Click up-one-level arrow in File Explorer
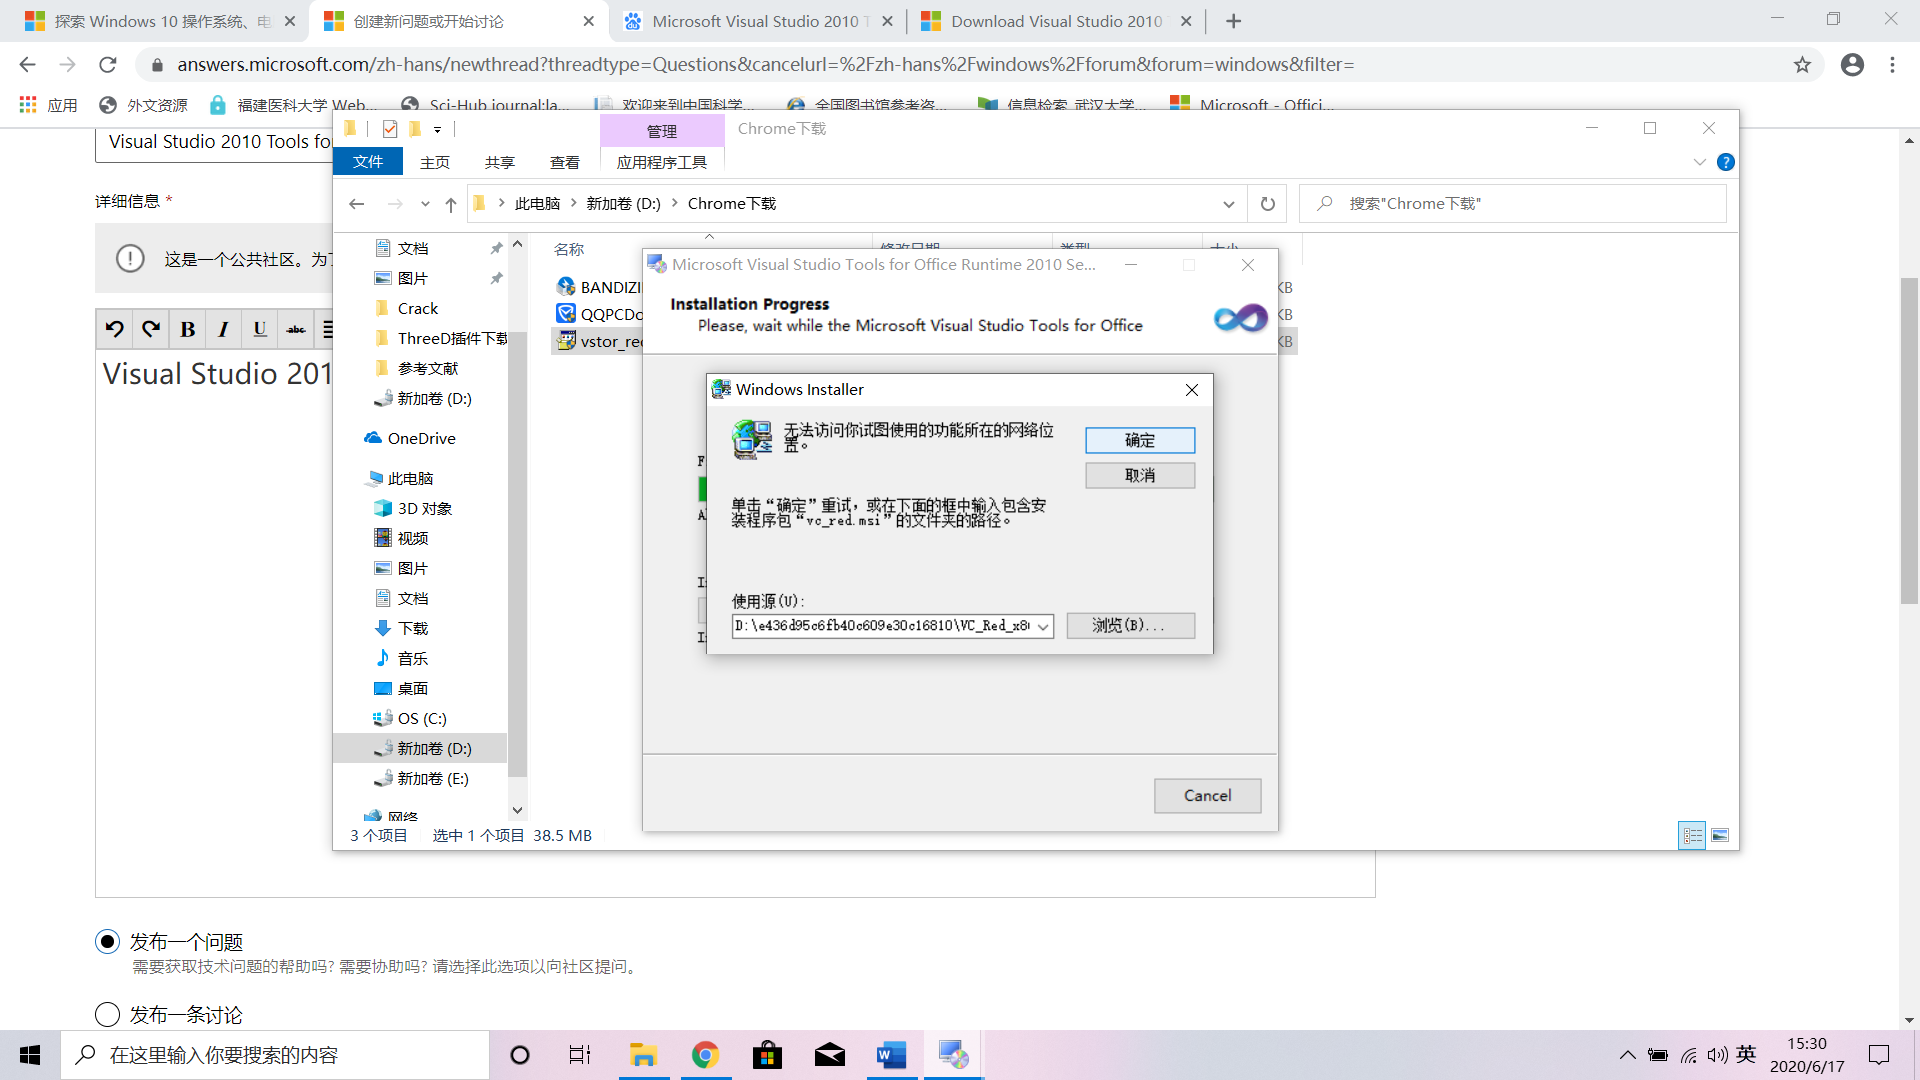This screenshot has width=1920, height=1080. point(451,204)
